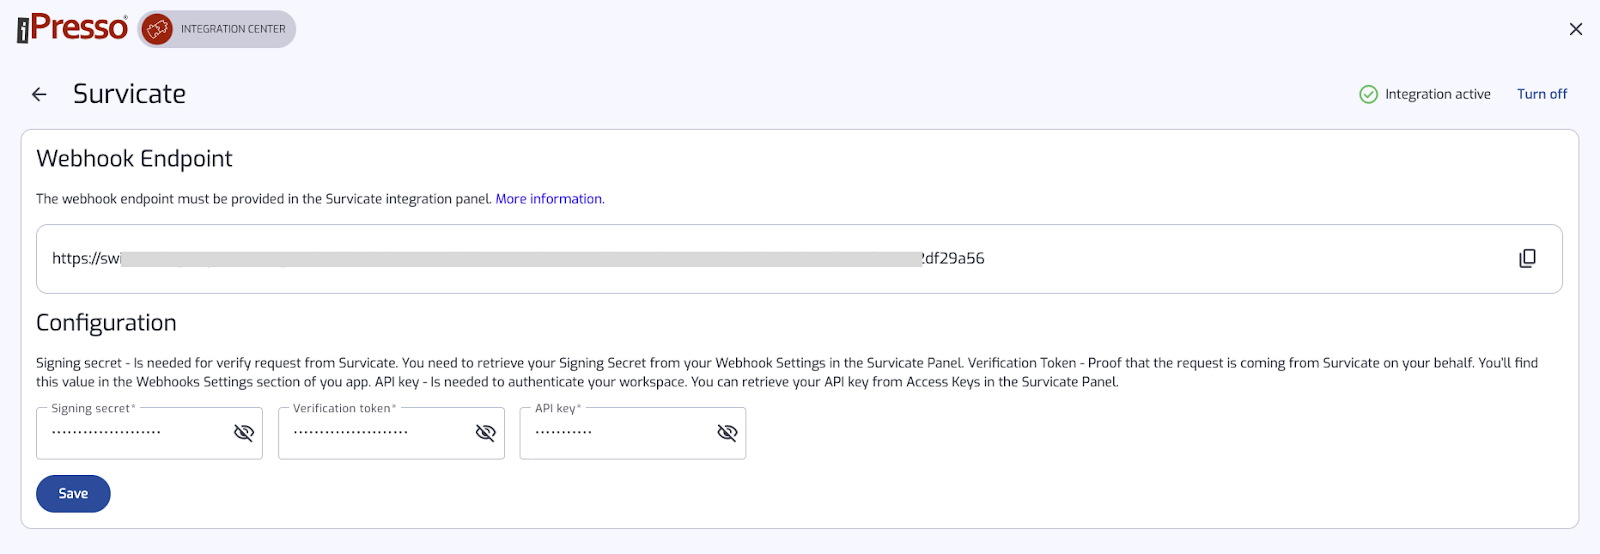Show the Signing secret value
Image resolution: width=1600 pixels, height=554 pixels.
pyautogui.click(x=243, y=432)
